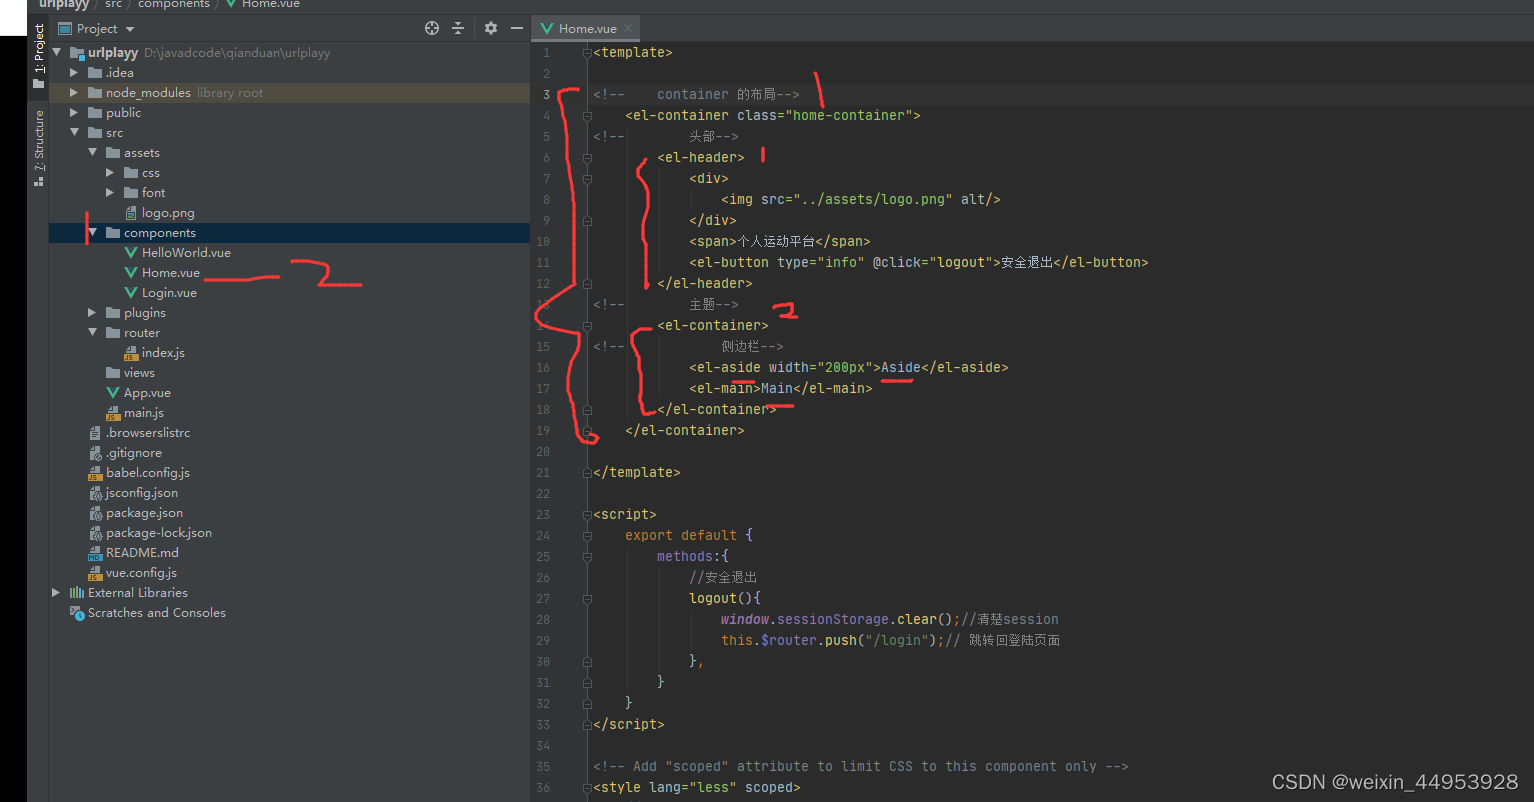Open Project panel settings gear
The height and width of the screenshot is (802, 1534).
tap(490, 28)
